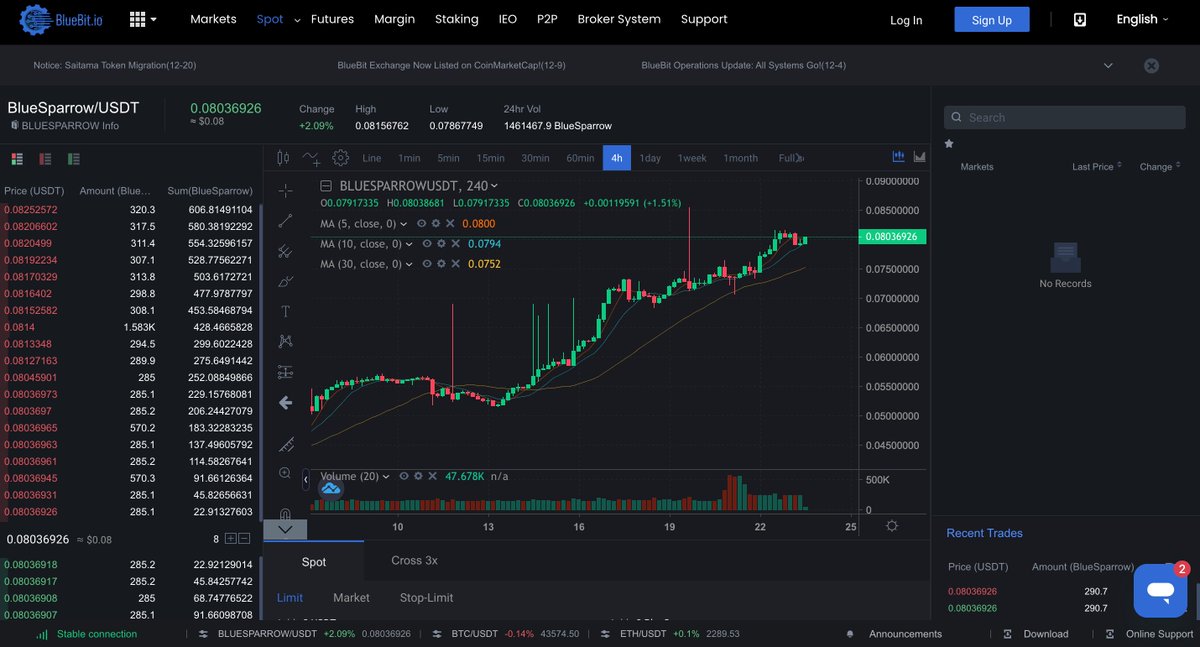
Task: Show only buy orders in order book
Action: pos(73,159)
